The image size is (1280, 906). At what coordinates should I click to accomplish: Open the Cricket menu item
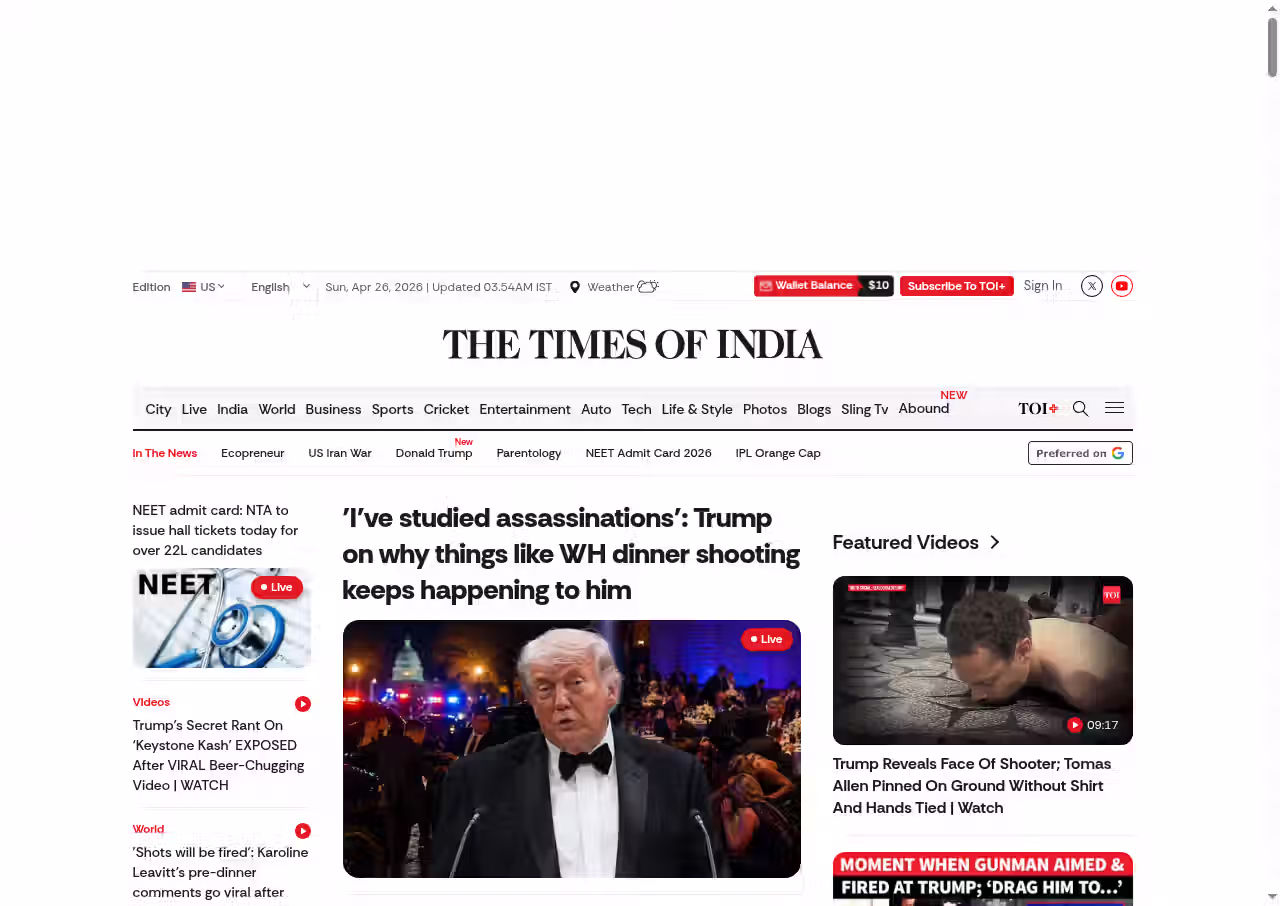pos(446,409)
